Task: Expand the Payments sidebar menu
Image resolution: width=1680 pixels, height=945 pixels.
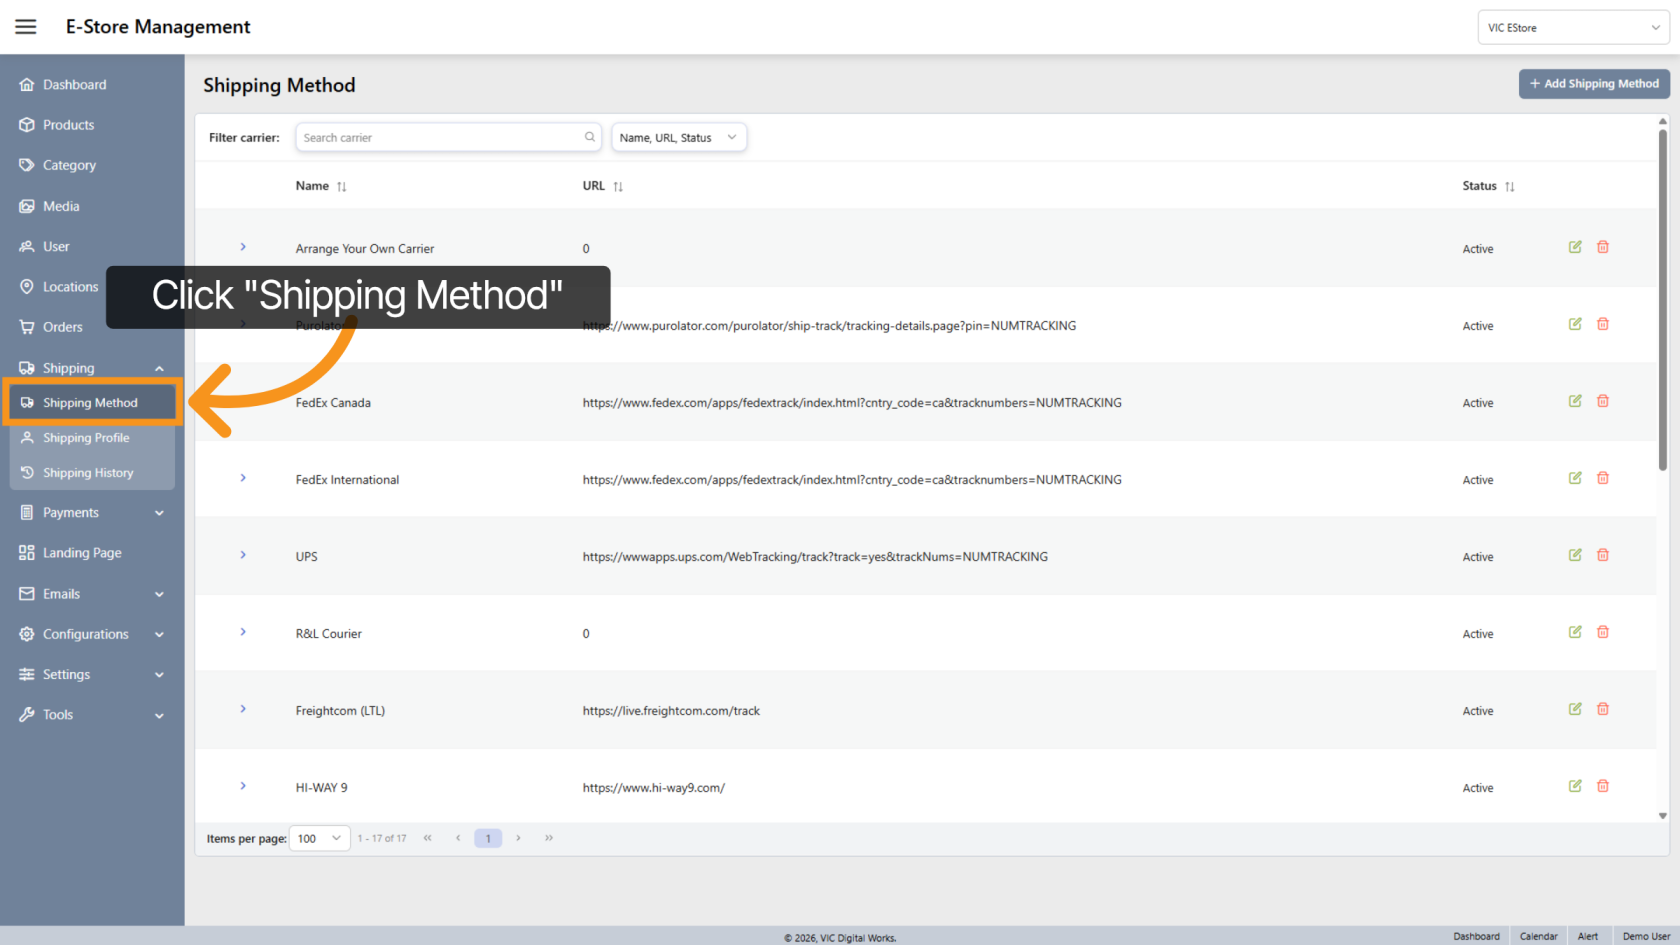Action: (90, 513)
